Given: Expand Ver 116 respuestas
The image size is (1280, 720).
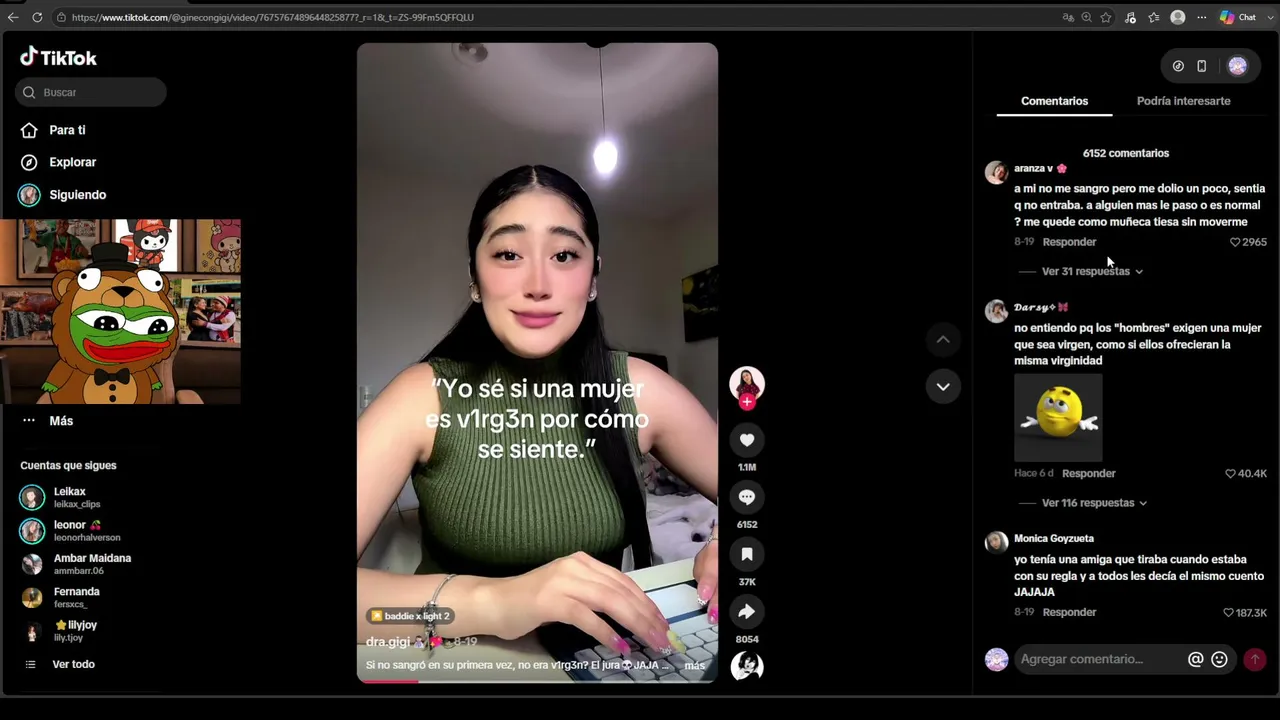Looking at the screenshot, I should (1094, 503).
